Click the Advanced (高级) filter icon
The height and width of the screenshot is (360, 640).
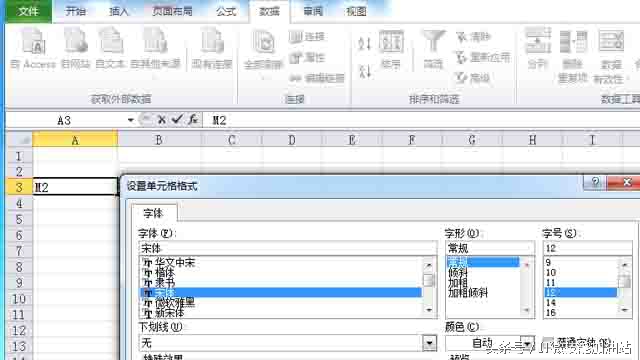click(x=462, y=78)
